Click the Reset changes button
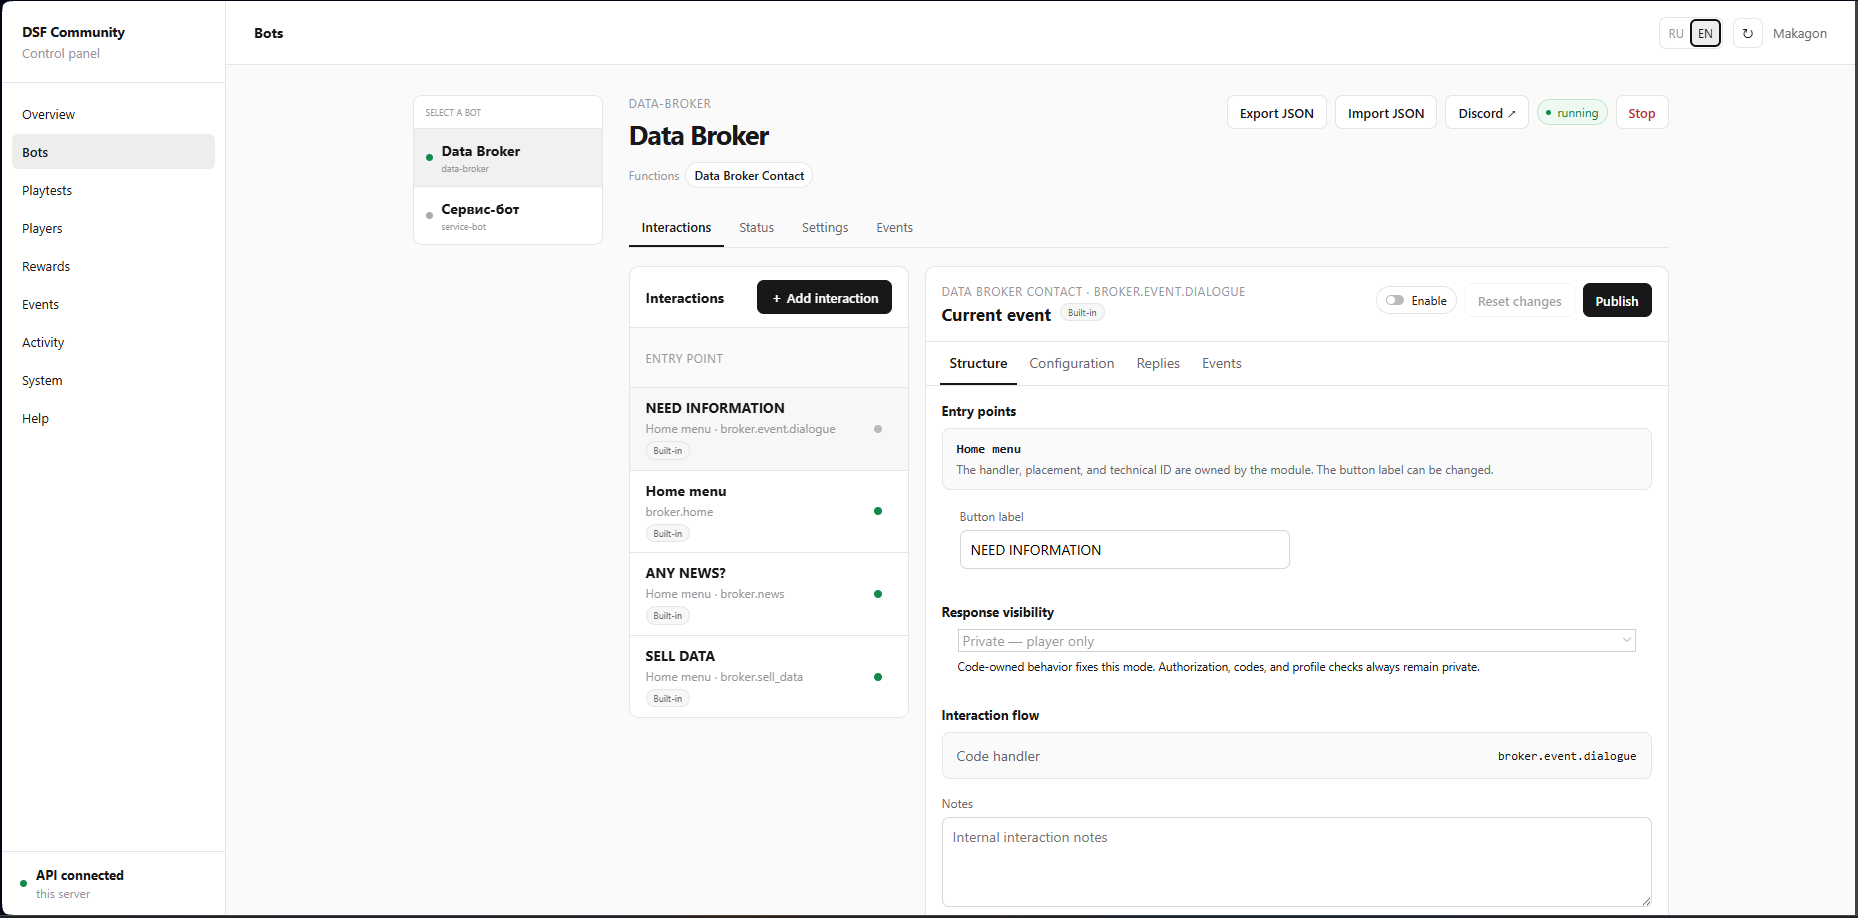Viewport: 1858px width, 918px height. pos(1519,300)
